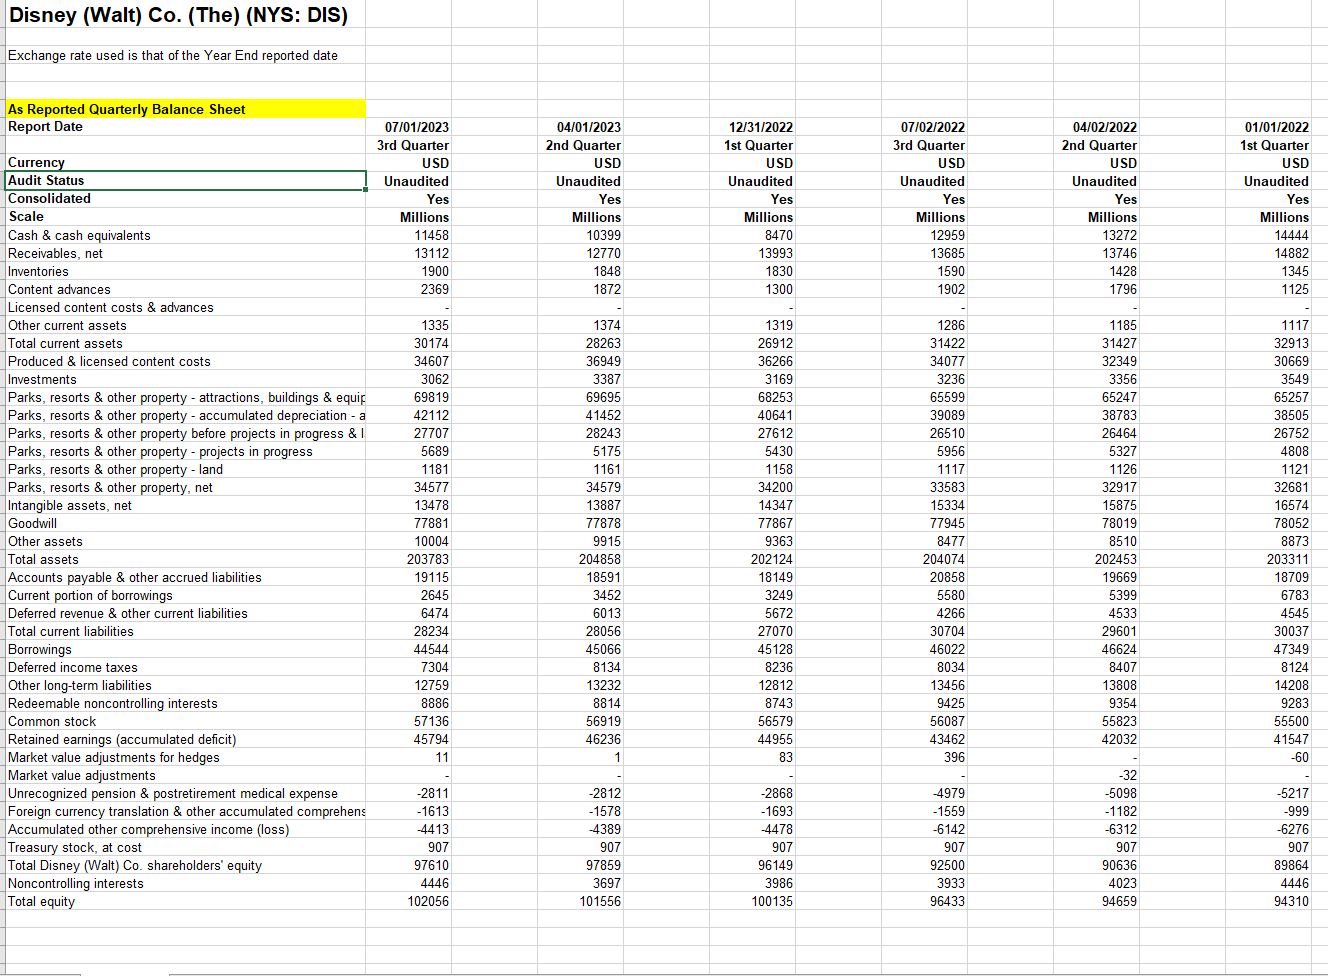Select the 'Scale' row label
Viewport: 1328px width, 976px height.
coord(26,216)
